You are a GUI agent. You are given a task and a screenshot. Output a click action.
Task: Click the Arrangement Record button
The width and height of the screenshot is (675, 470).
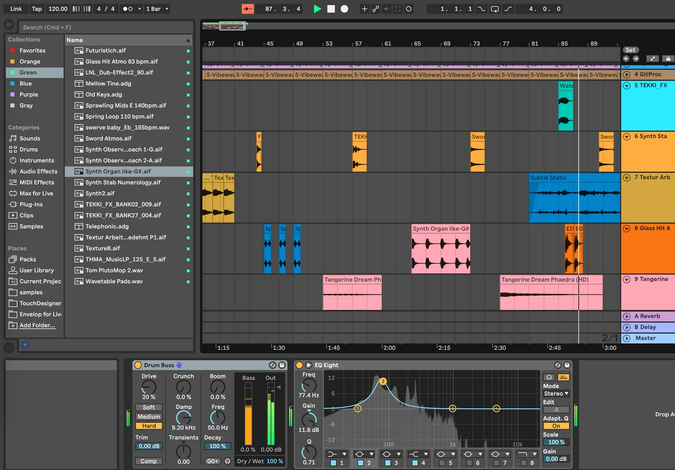(x=344, y=8)
